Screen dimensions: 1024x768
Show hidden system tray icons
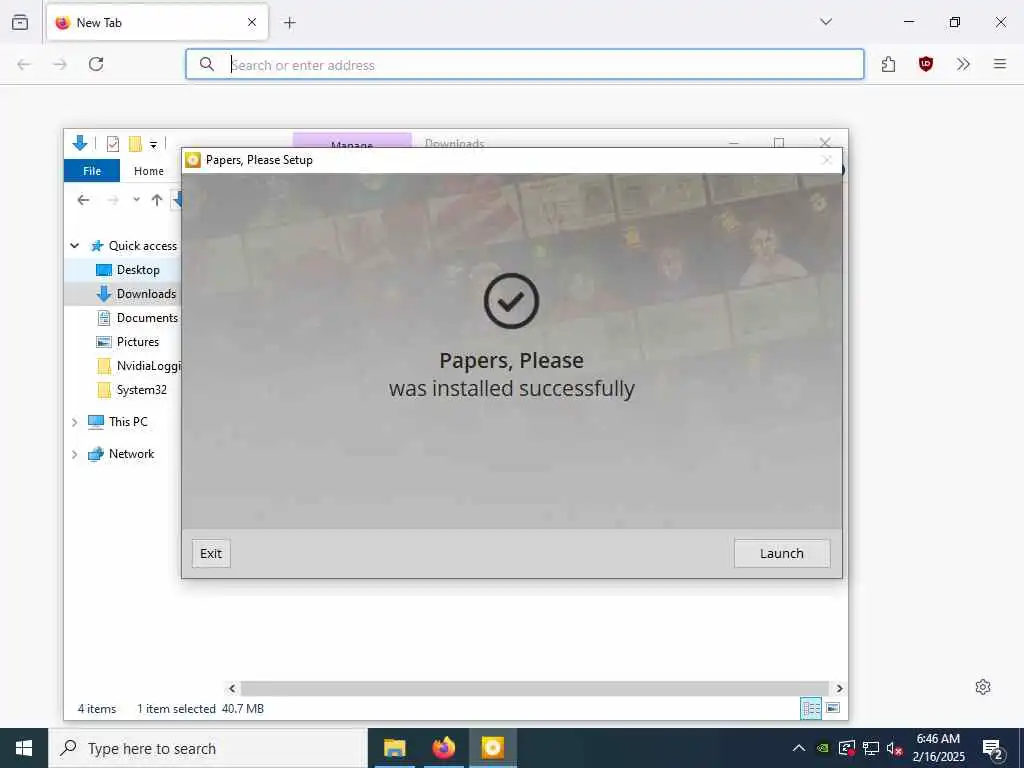[799, 748]
